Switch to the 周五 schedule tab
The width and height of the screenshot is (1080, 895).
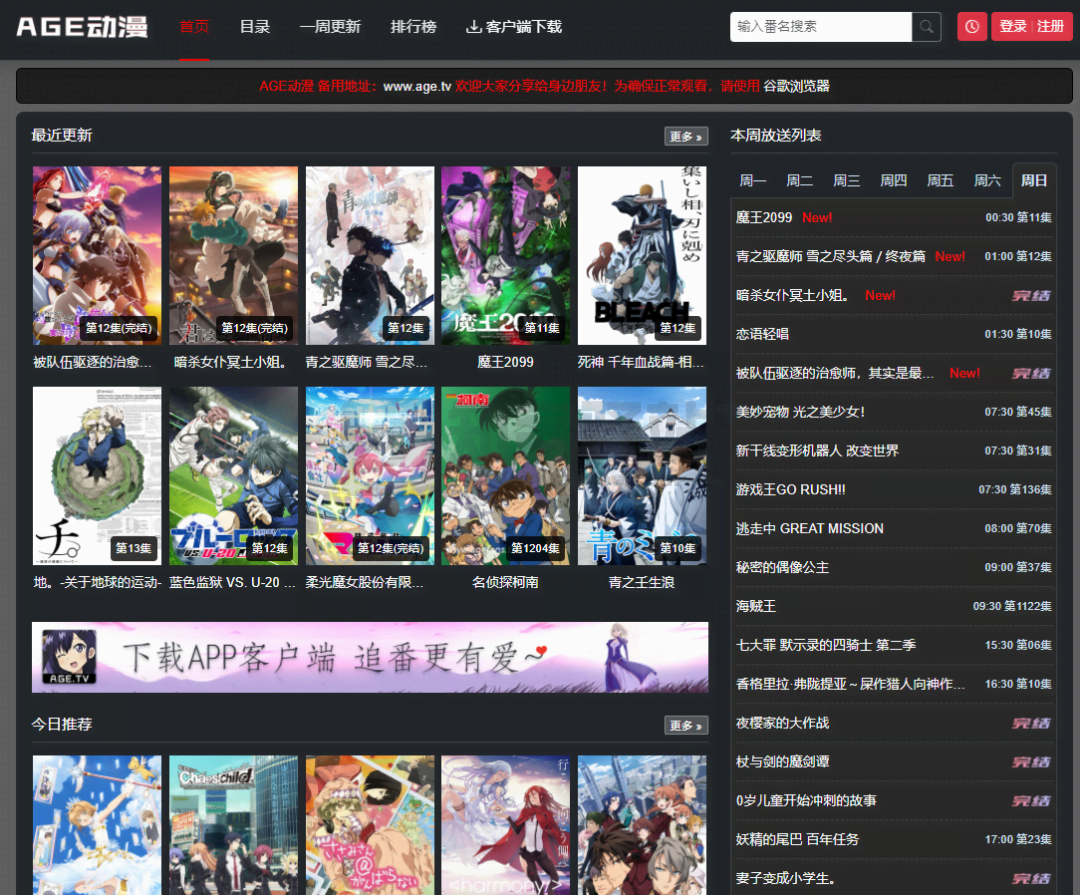tap(940, 181)
